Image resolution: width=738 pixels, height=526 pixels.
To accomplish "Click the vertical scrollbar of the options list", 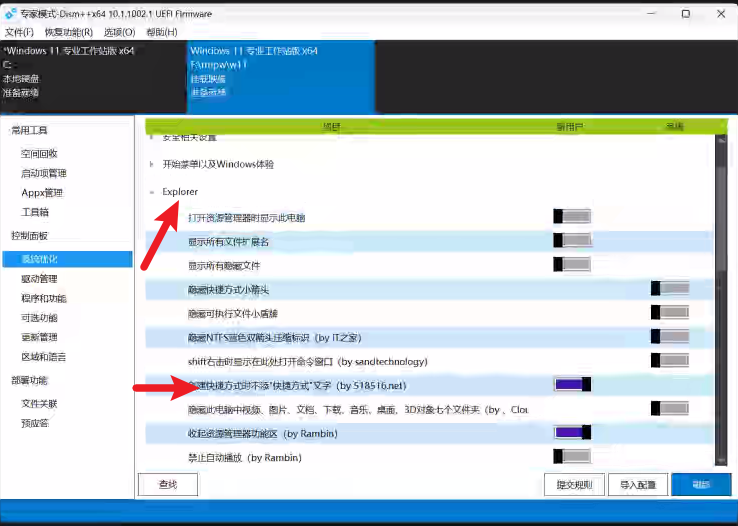I will [721, 300].
